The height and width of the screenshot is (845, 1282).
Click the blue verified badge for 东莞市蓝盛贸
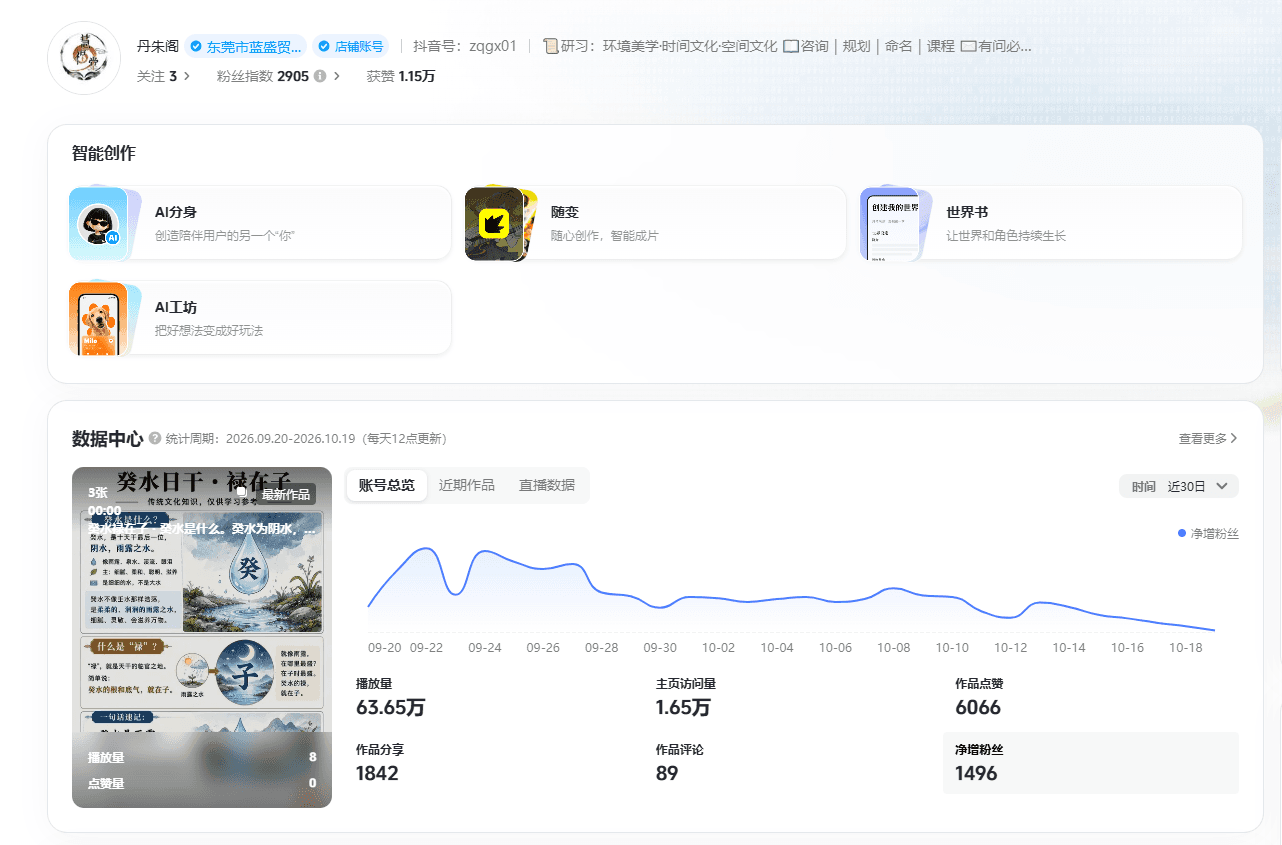[196, 46]
